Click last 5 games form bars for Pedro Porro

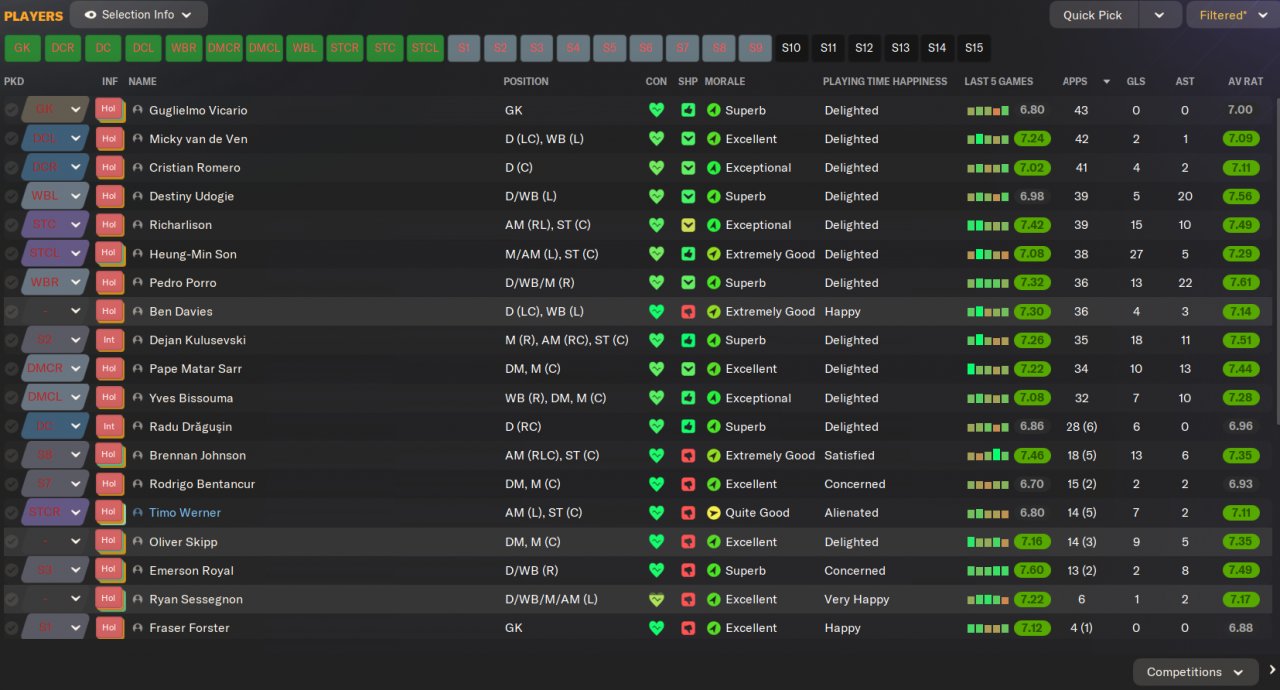[x=988, y=283]
